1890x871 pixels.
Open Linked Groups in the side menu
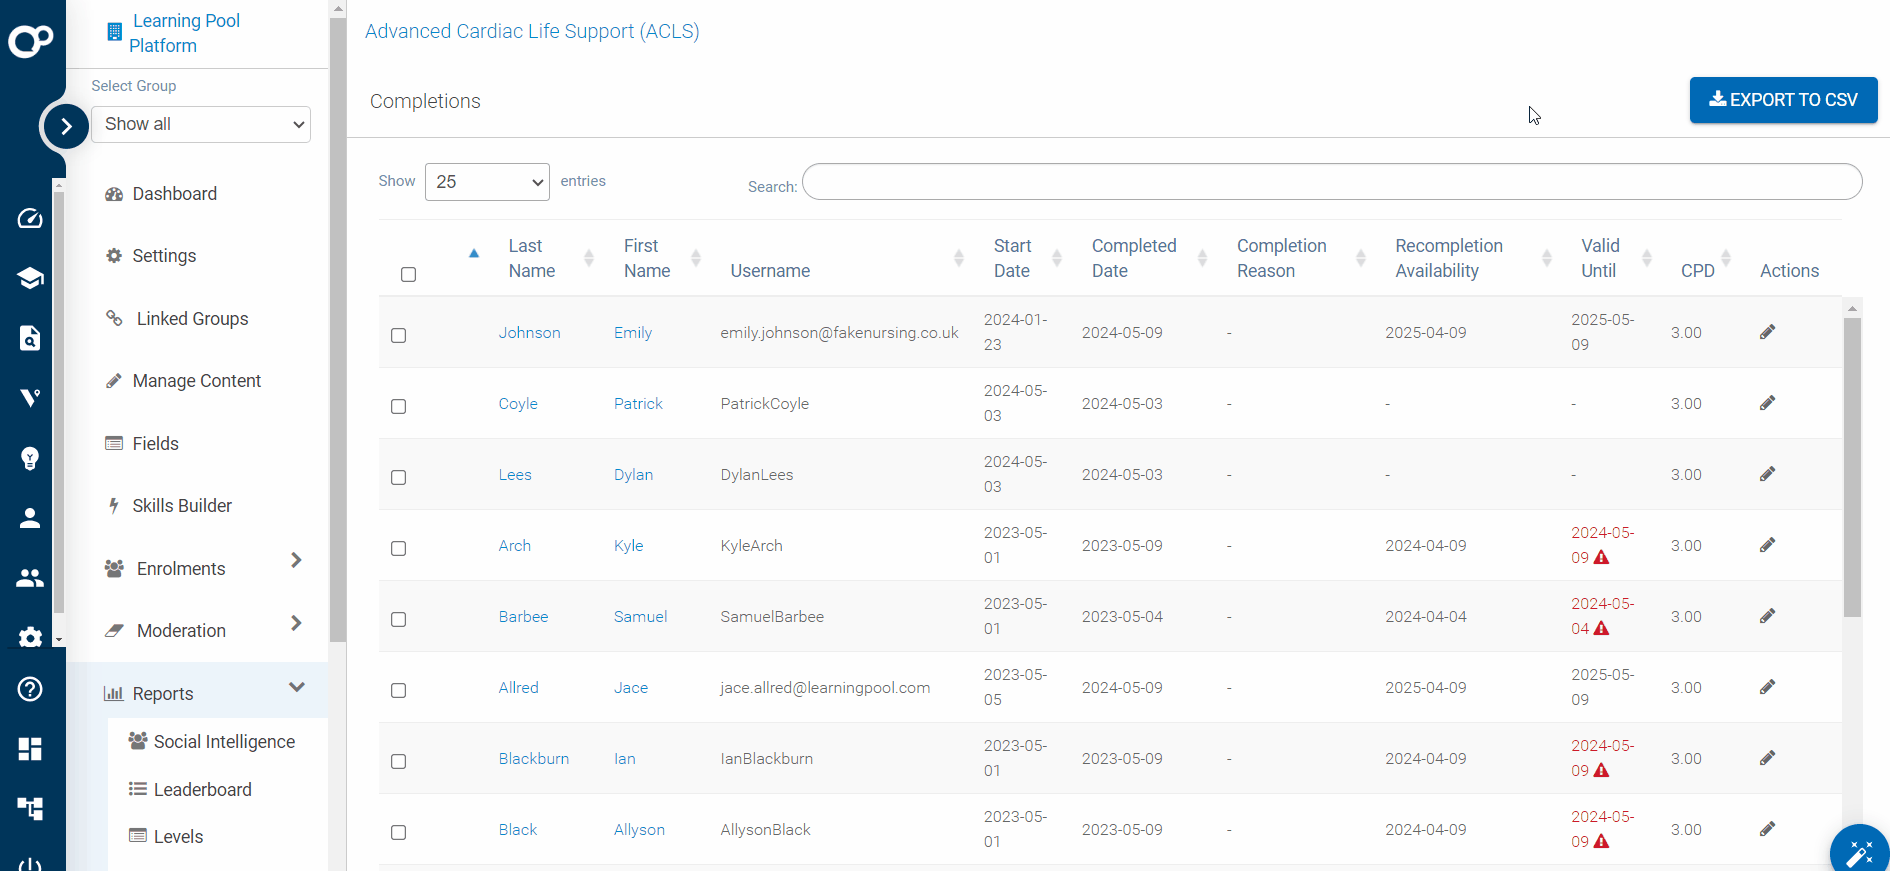tap(192, 319)
